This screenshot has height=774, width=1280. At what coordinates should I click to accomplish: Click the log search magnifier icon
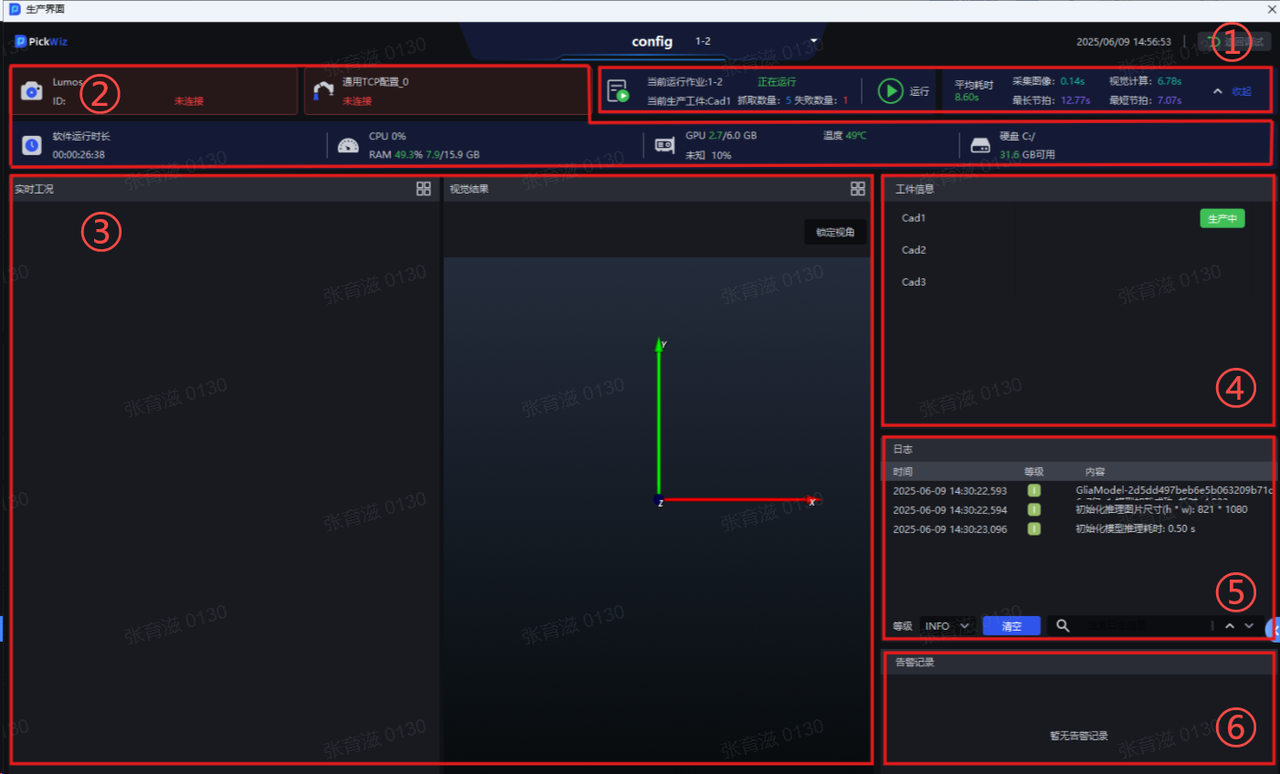(x=1063, y=626)
